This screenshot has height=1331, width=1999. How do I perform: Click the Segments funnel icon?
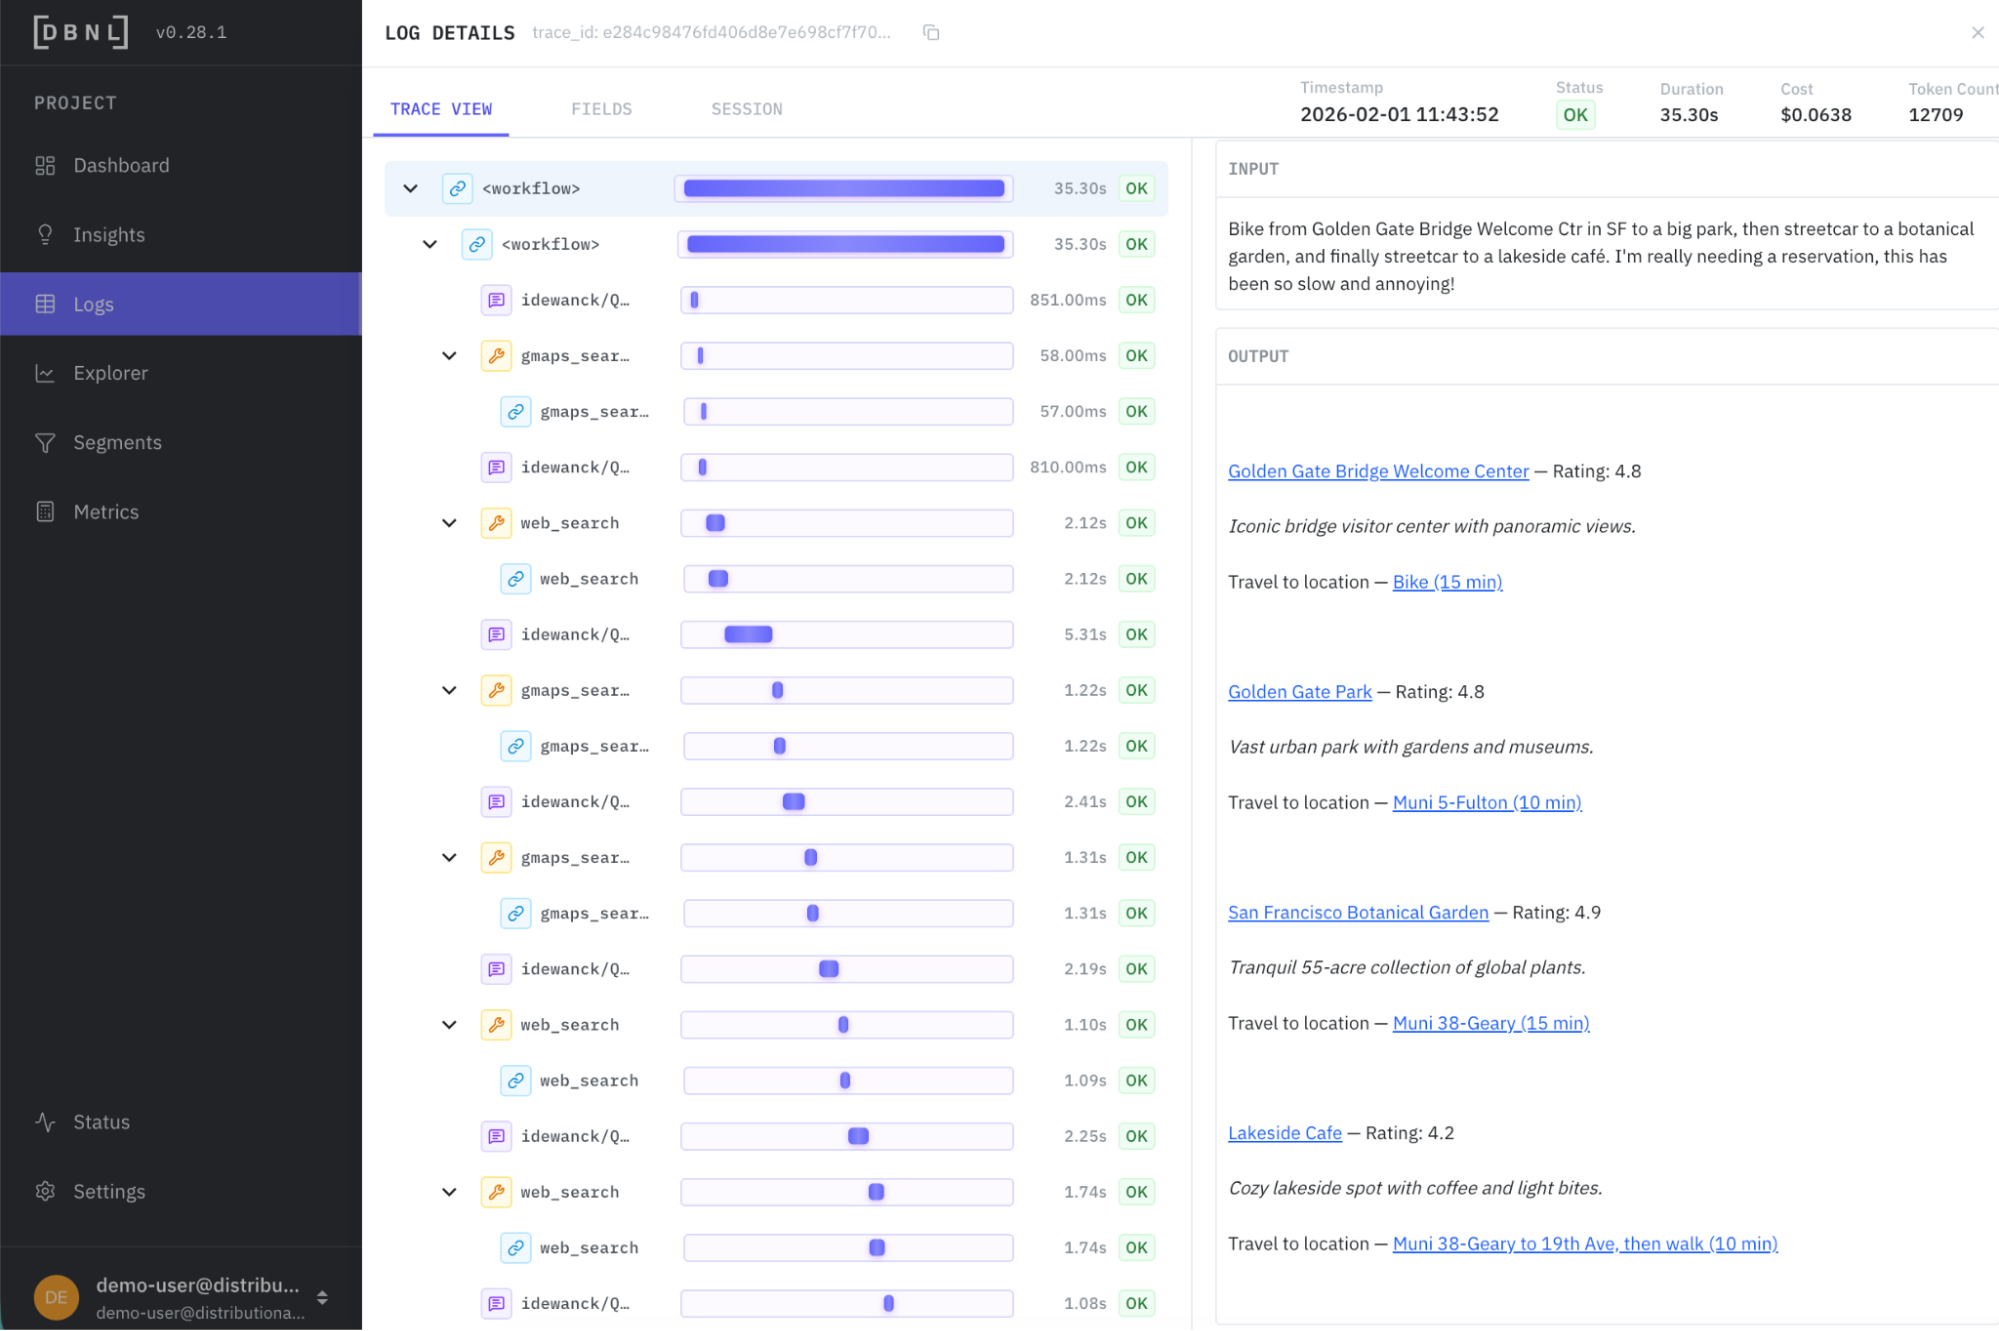point(45,442)
